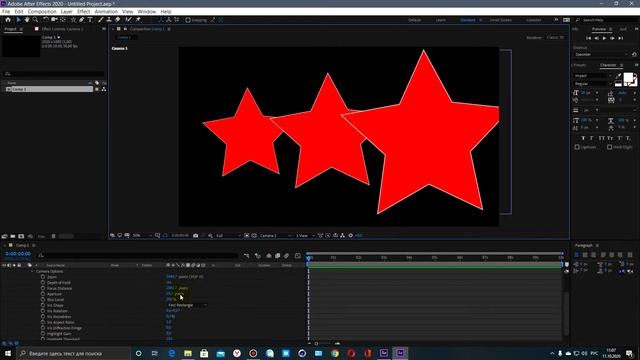Viewport: 640px width, 360px height.
Task: Open the File menu
Action: pos(6,11)
